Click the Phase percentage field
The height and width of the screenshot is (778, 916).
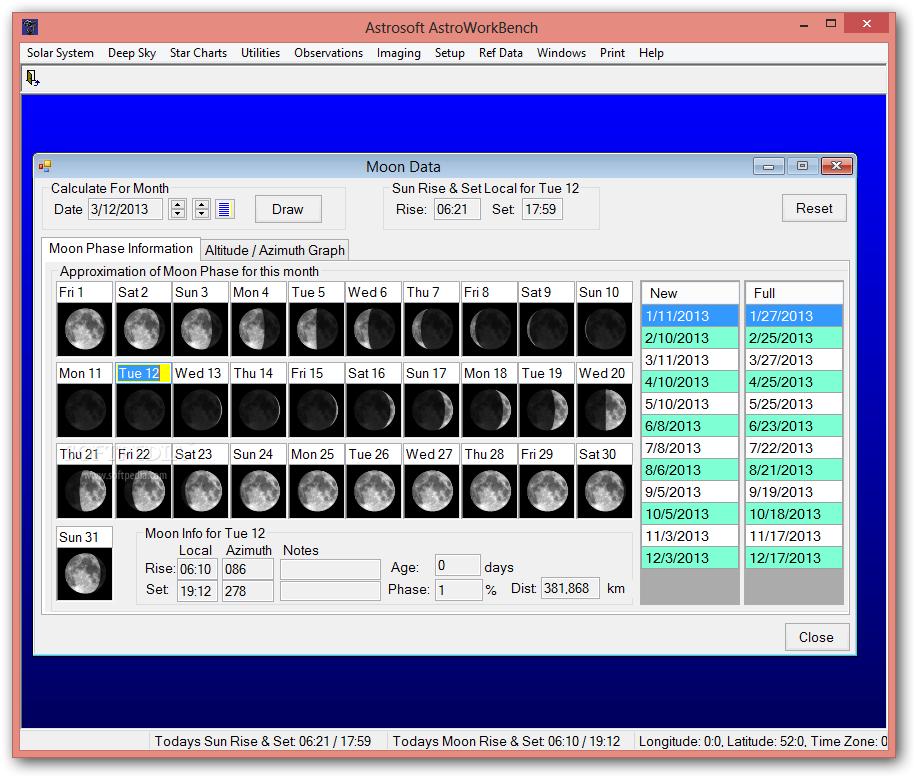[459, 590]
